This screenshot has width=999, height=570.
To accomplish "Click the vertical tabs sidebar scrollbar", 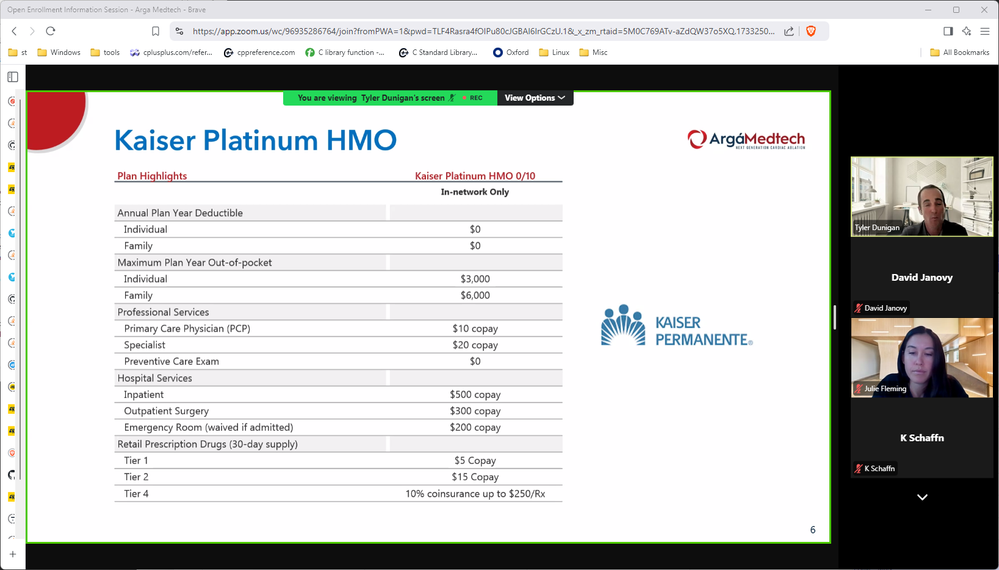I will [x=22, y=287].
